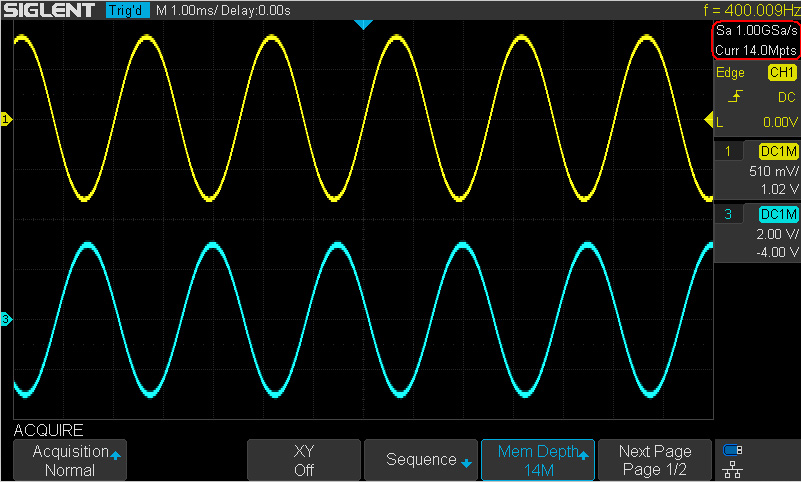Click the LAN network status icon
Screen dimensions: 801x482
[x=733, y=469]
